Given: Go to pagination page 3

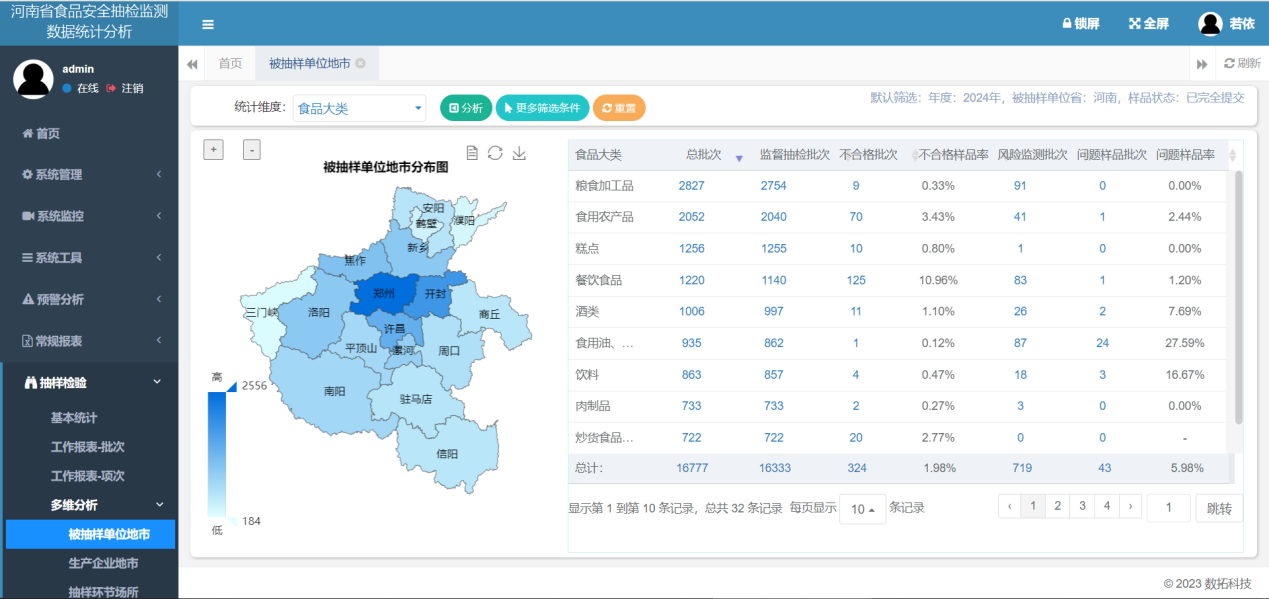Looking at the screenshot, I should (x=1082, y=506).
